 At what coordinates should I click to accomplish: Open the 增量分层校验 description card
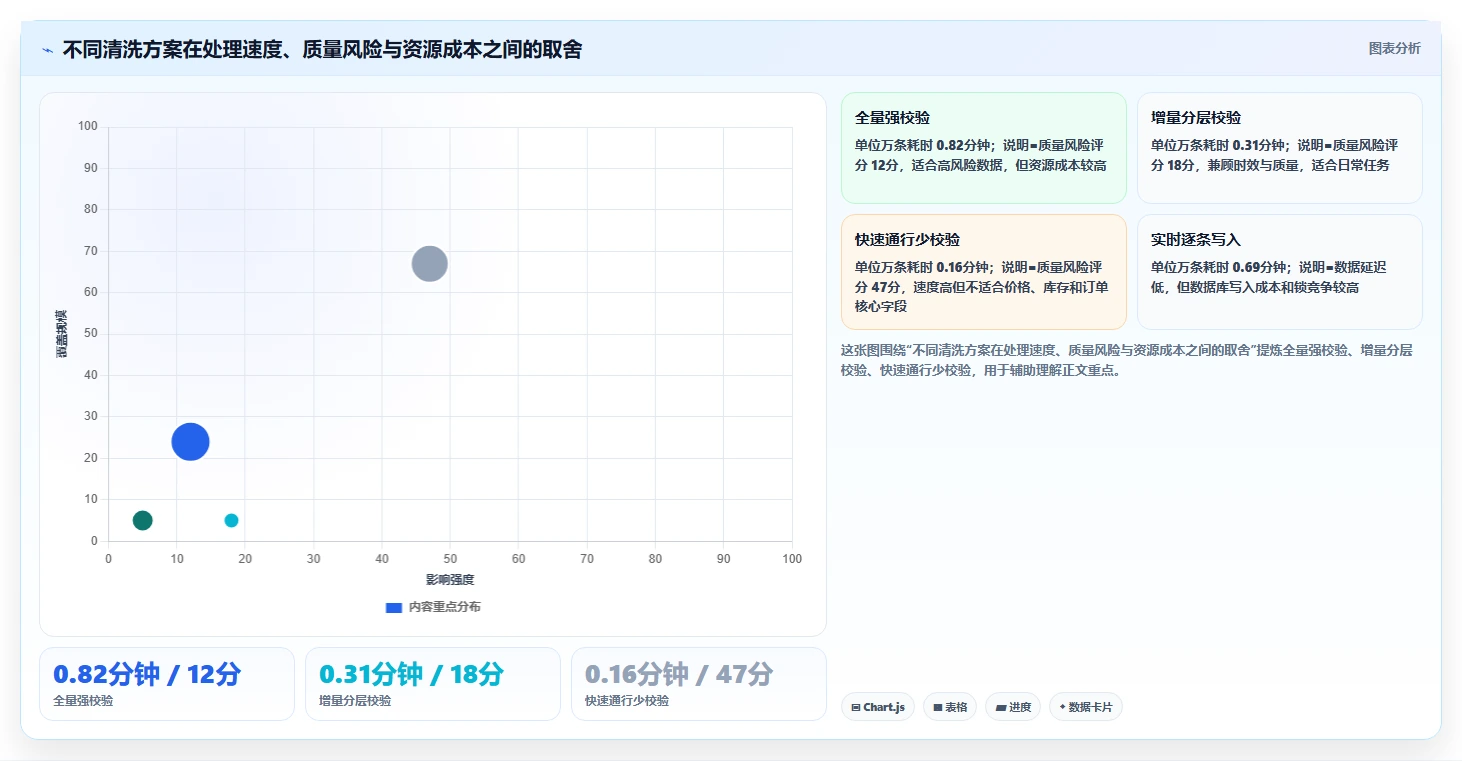[1279, 148]
